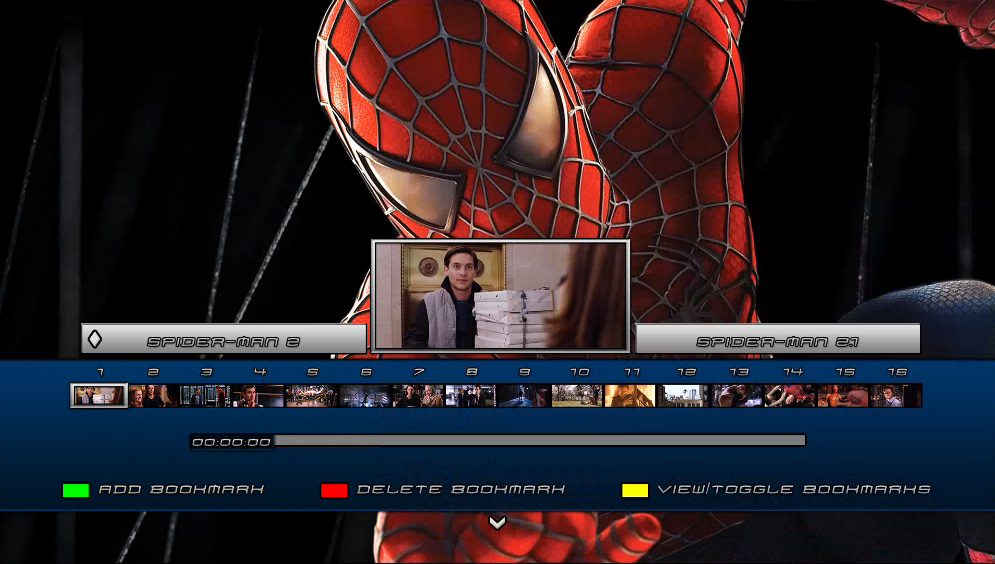Click the green Add Bookmark swatch
The image size is (995, 564).
coord(76,490)
